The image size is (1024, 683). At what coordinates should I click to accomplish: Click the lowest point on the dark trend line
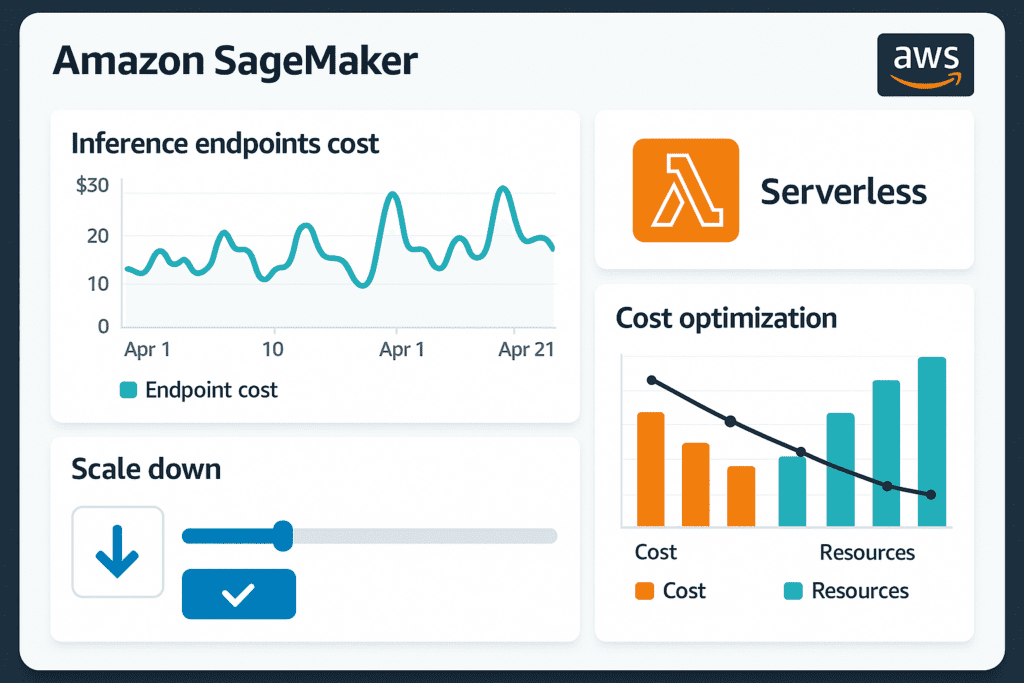[x=931, y=495]
